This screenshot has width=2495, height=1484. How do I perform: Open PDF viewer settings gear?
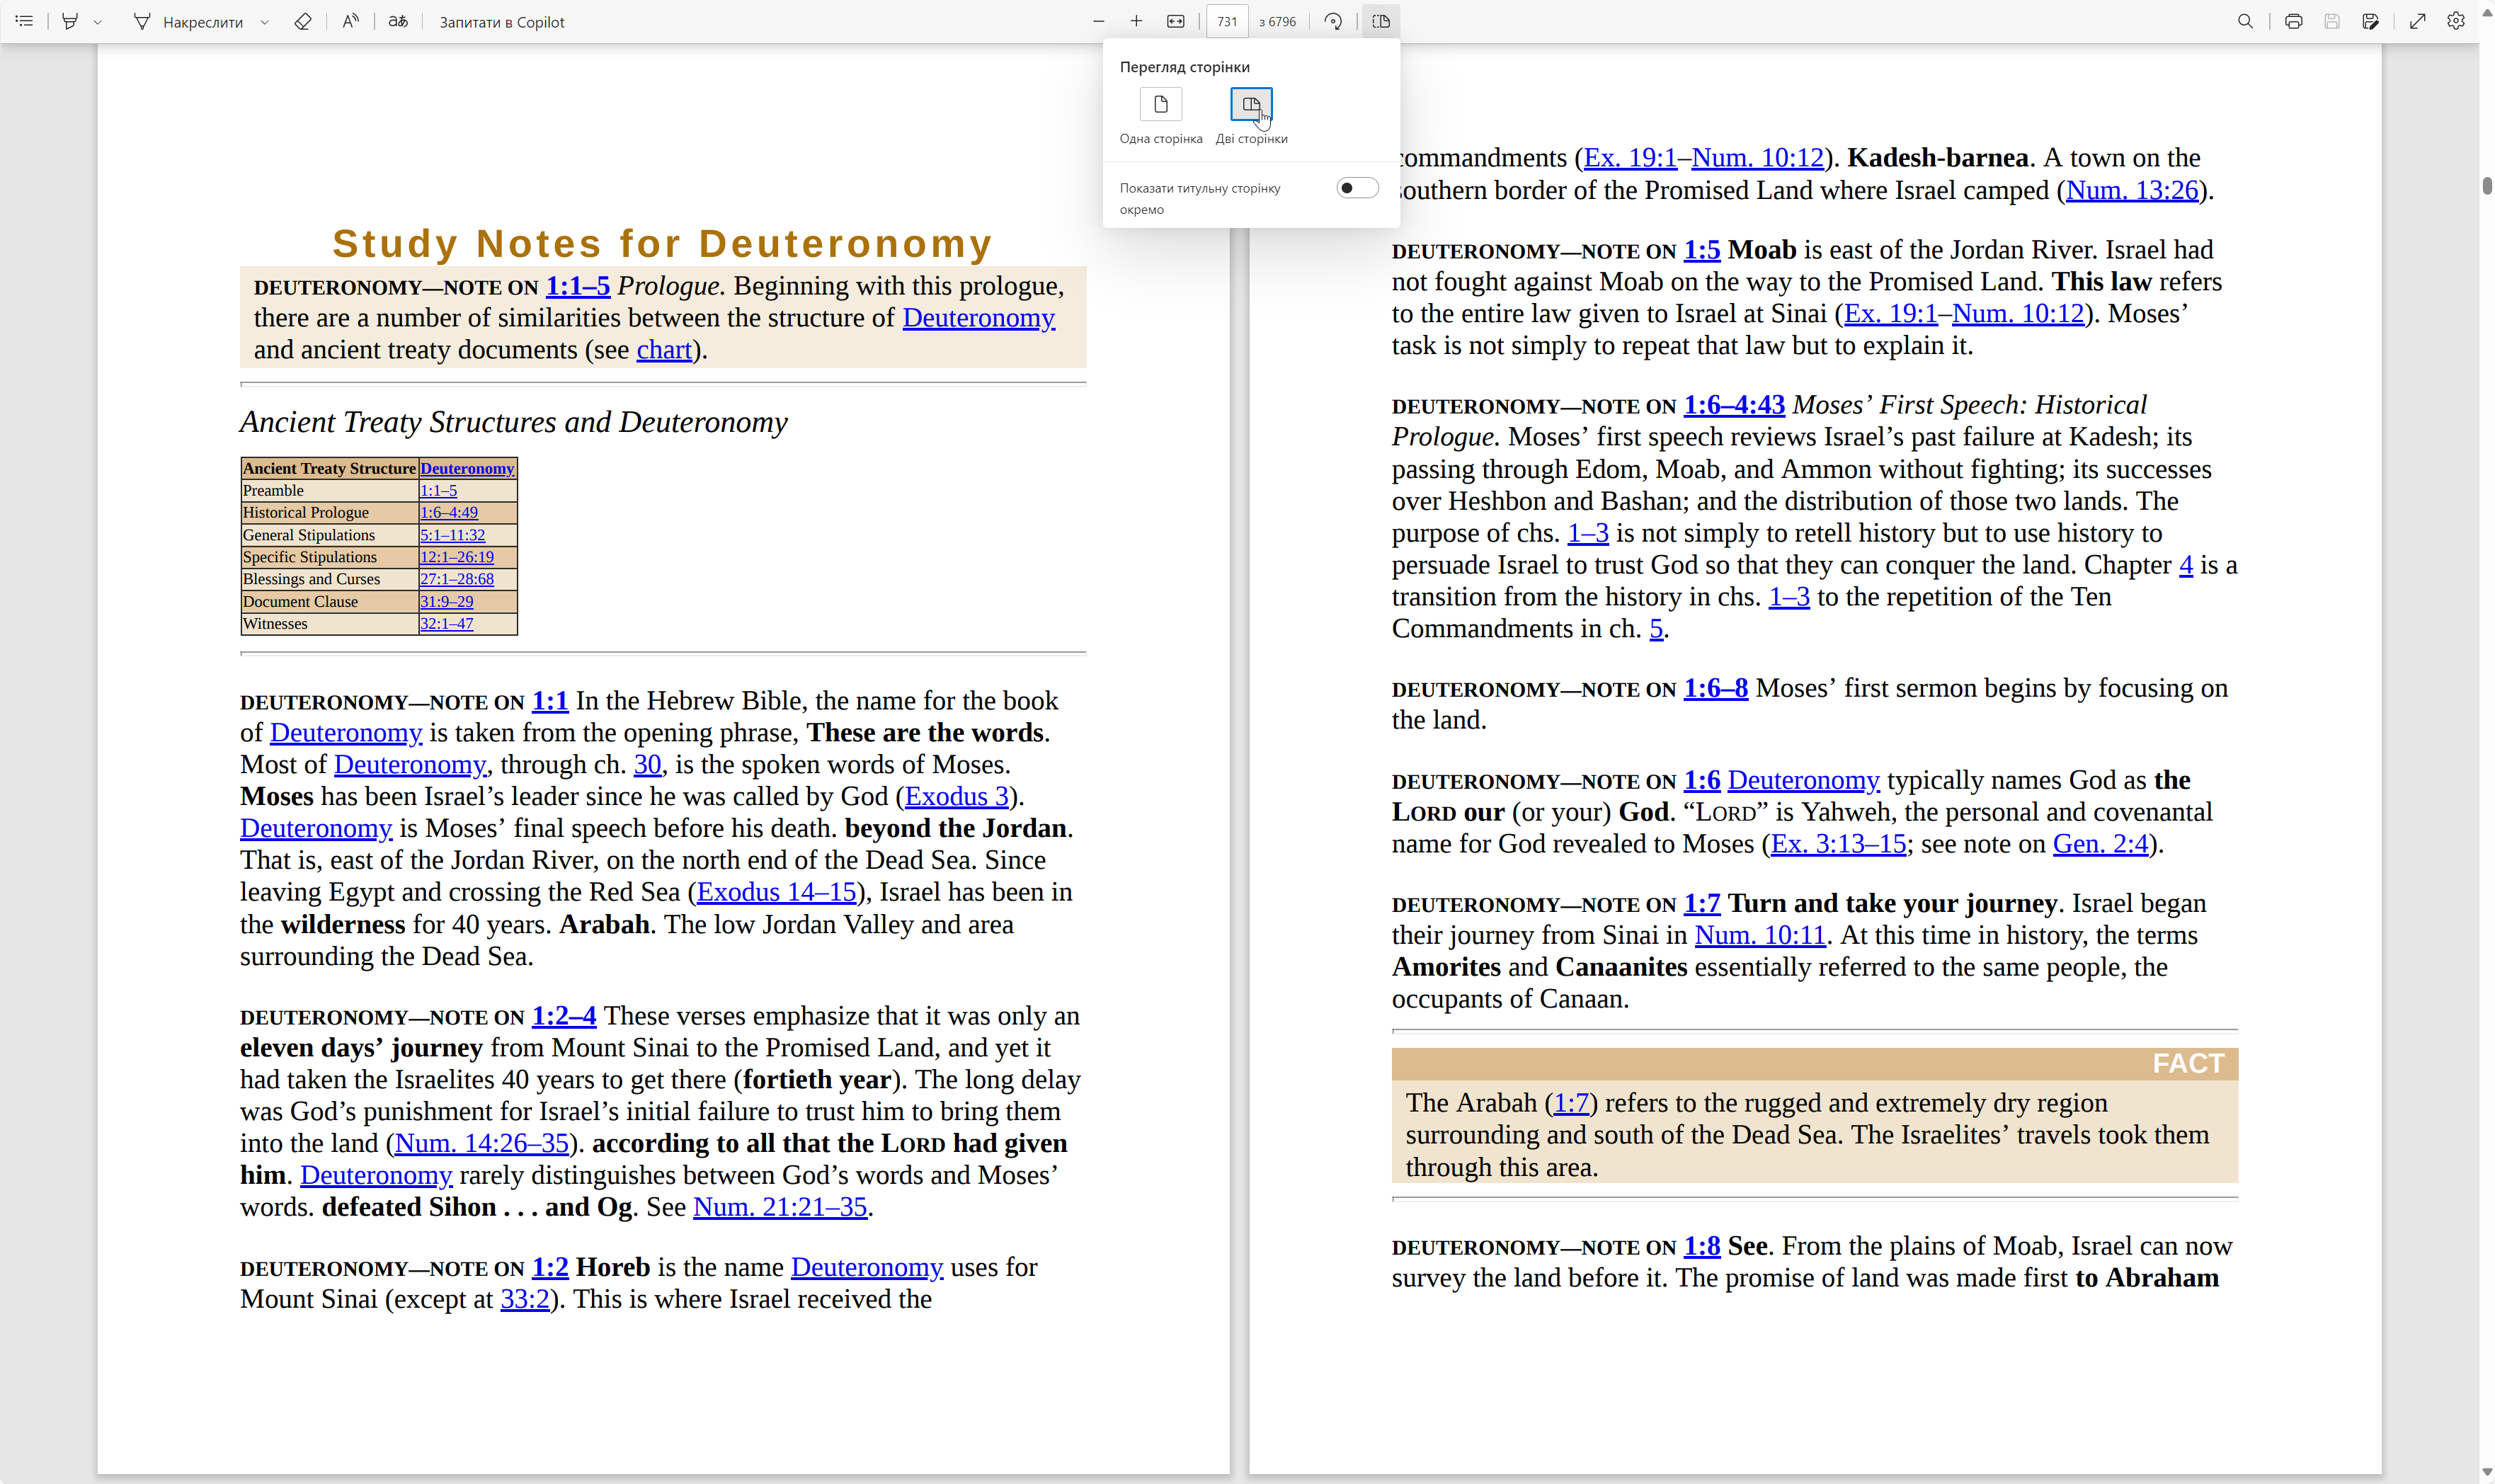pyautogui.click(x=2456, y=21)
